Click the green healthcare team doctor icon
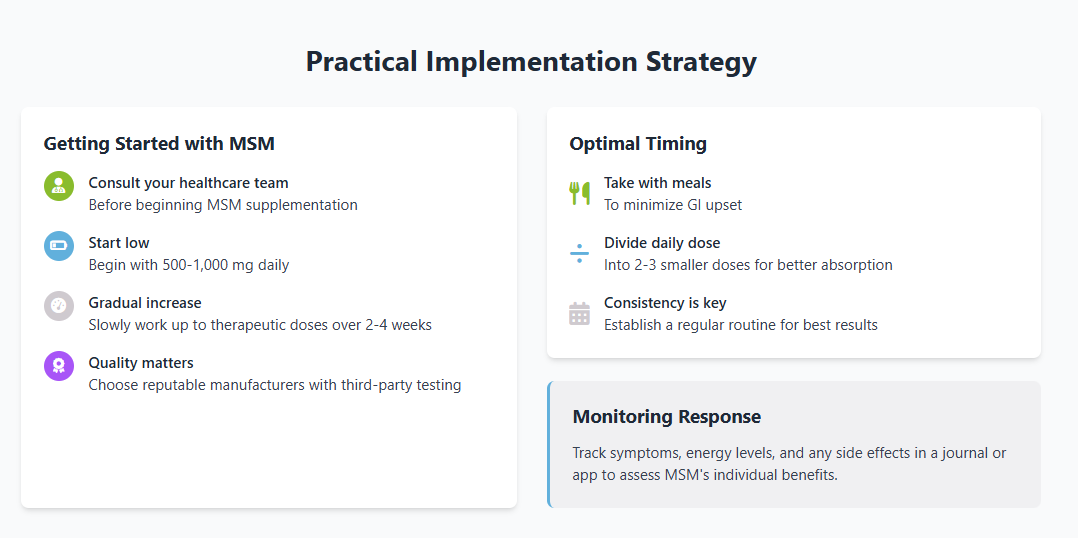1078x538 pixels. point(59,186)
